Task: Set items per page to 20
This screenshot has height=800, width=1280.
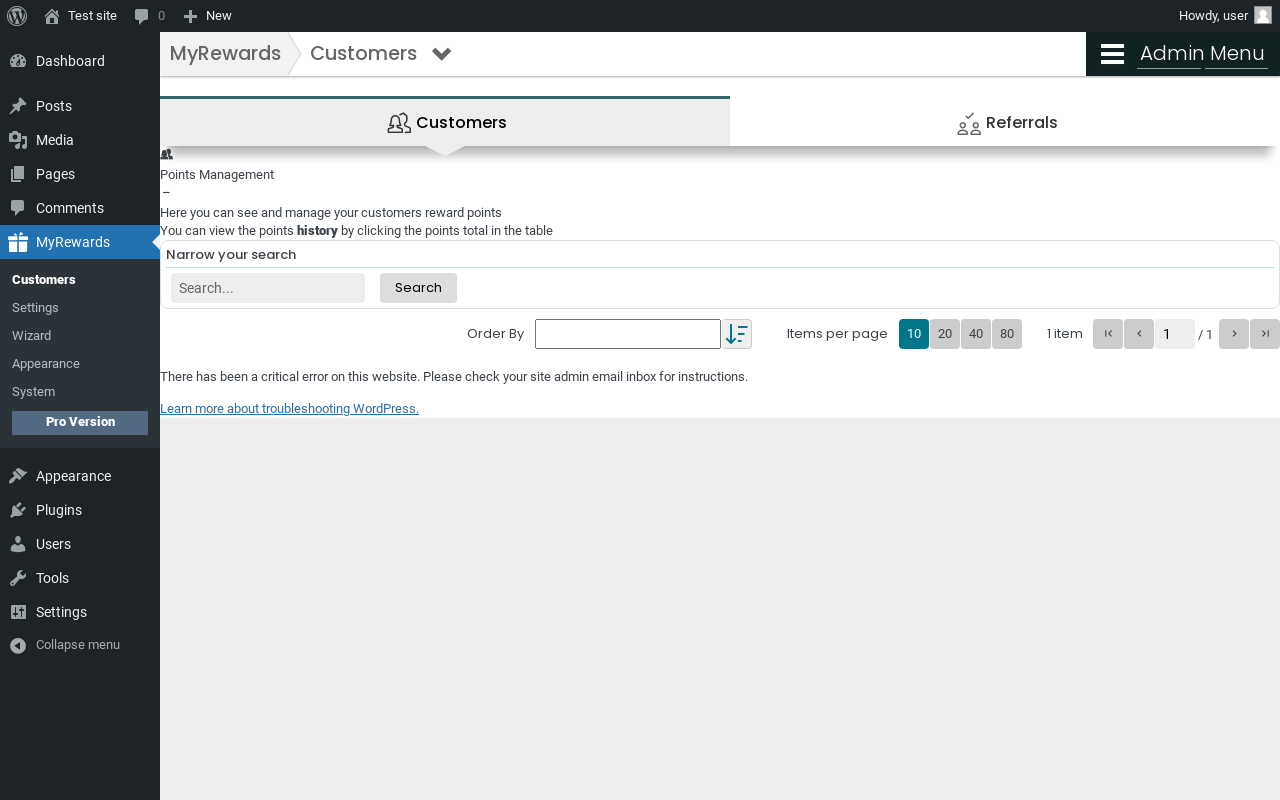Action: coord(945,334)
